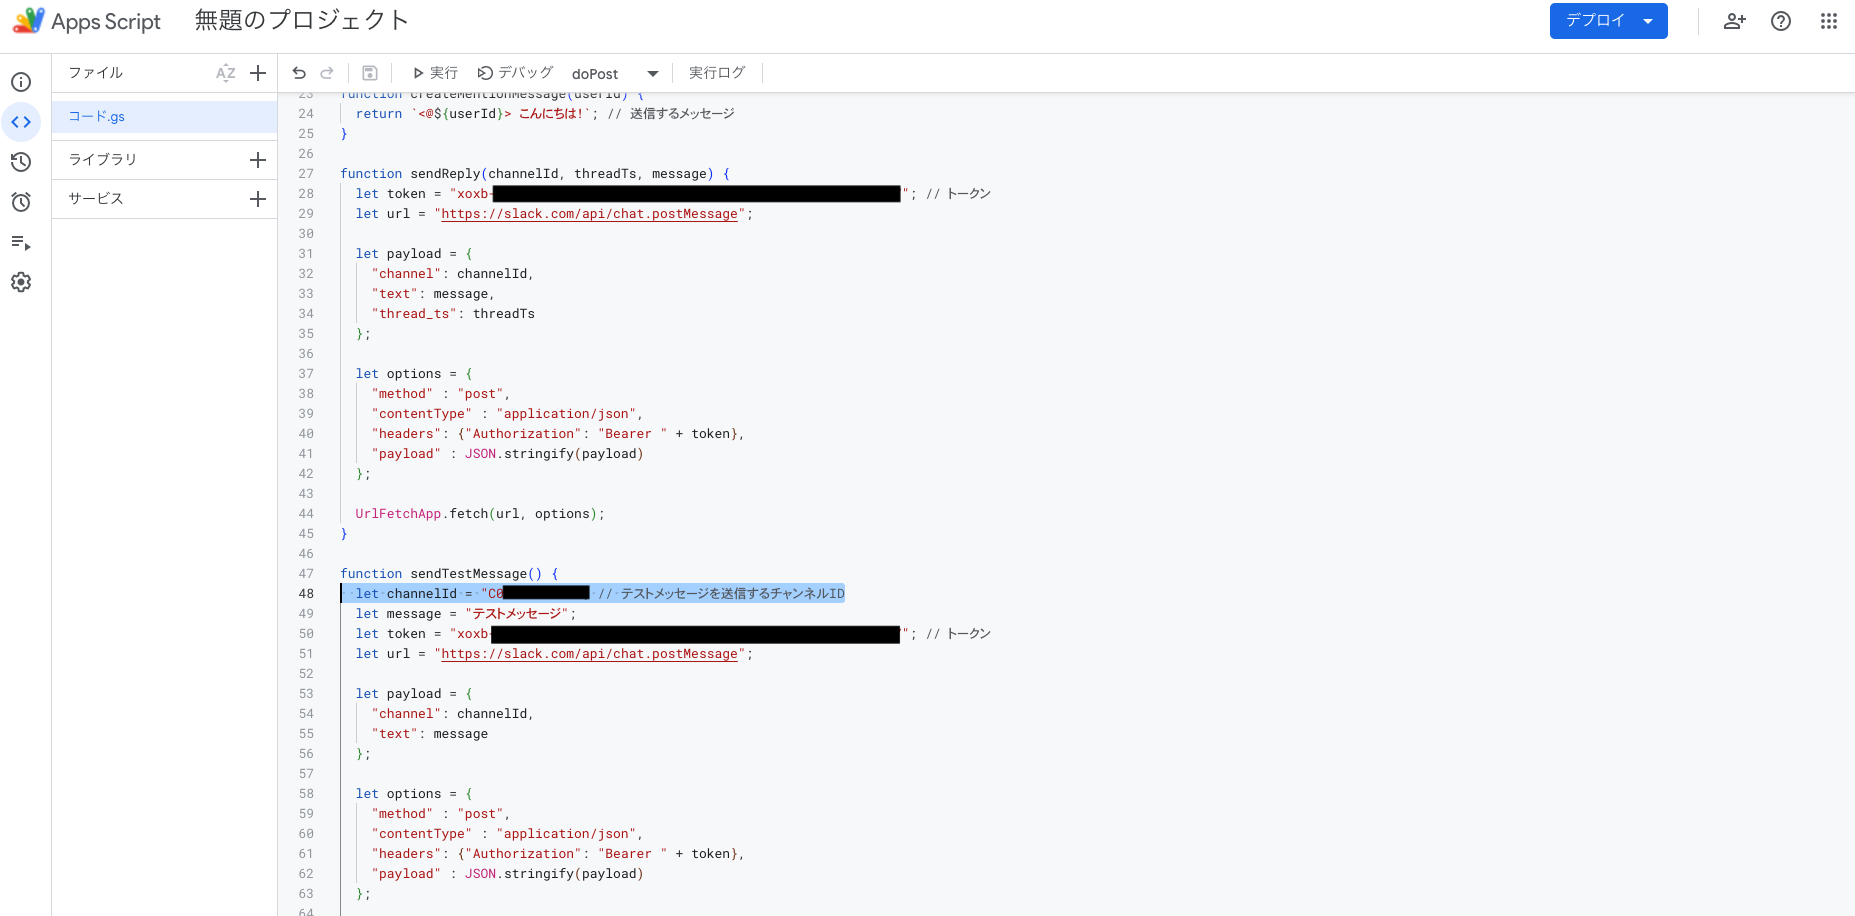Rename project title 無題のプロジェクト
Viewport: 1855px width, 916px height.
coord(301,20)
